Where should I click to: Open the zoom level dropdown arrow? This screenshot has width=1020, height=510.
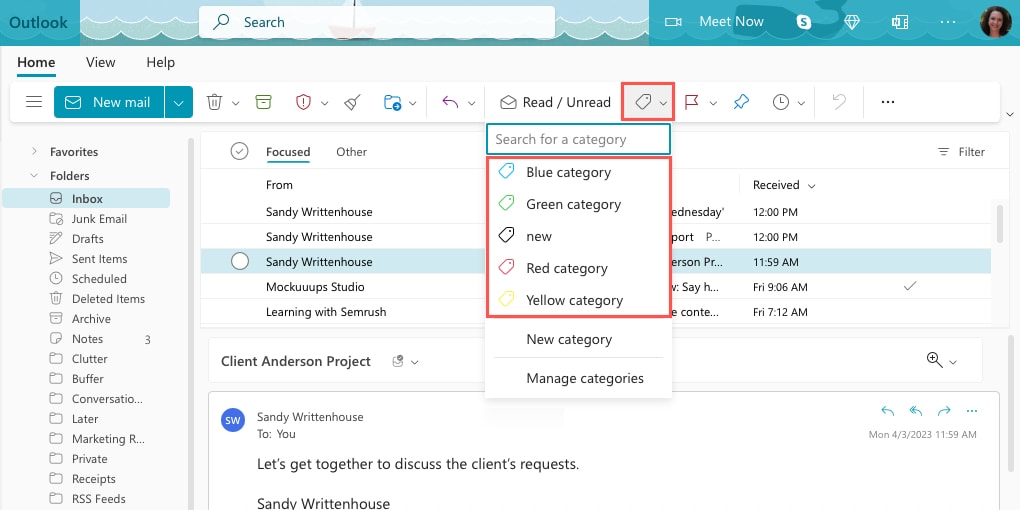pyautogui.click(x=954, y=362)
